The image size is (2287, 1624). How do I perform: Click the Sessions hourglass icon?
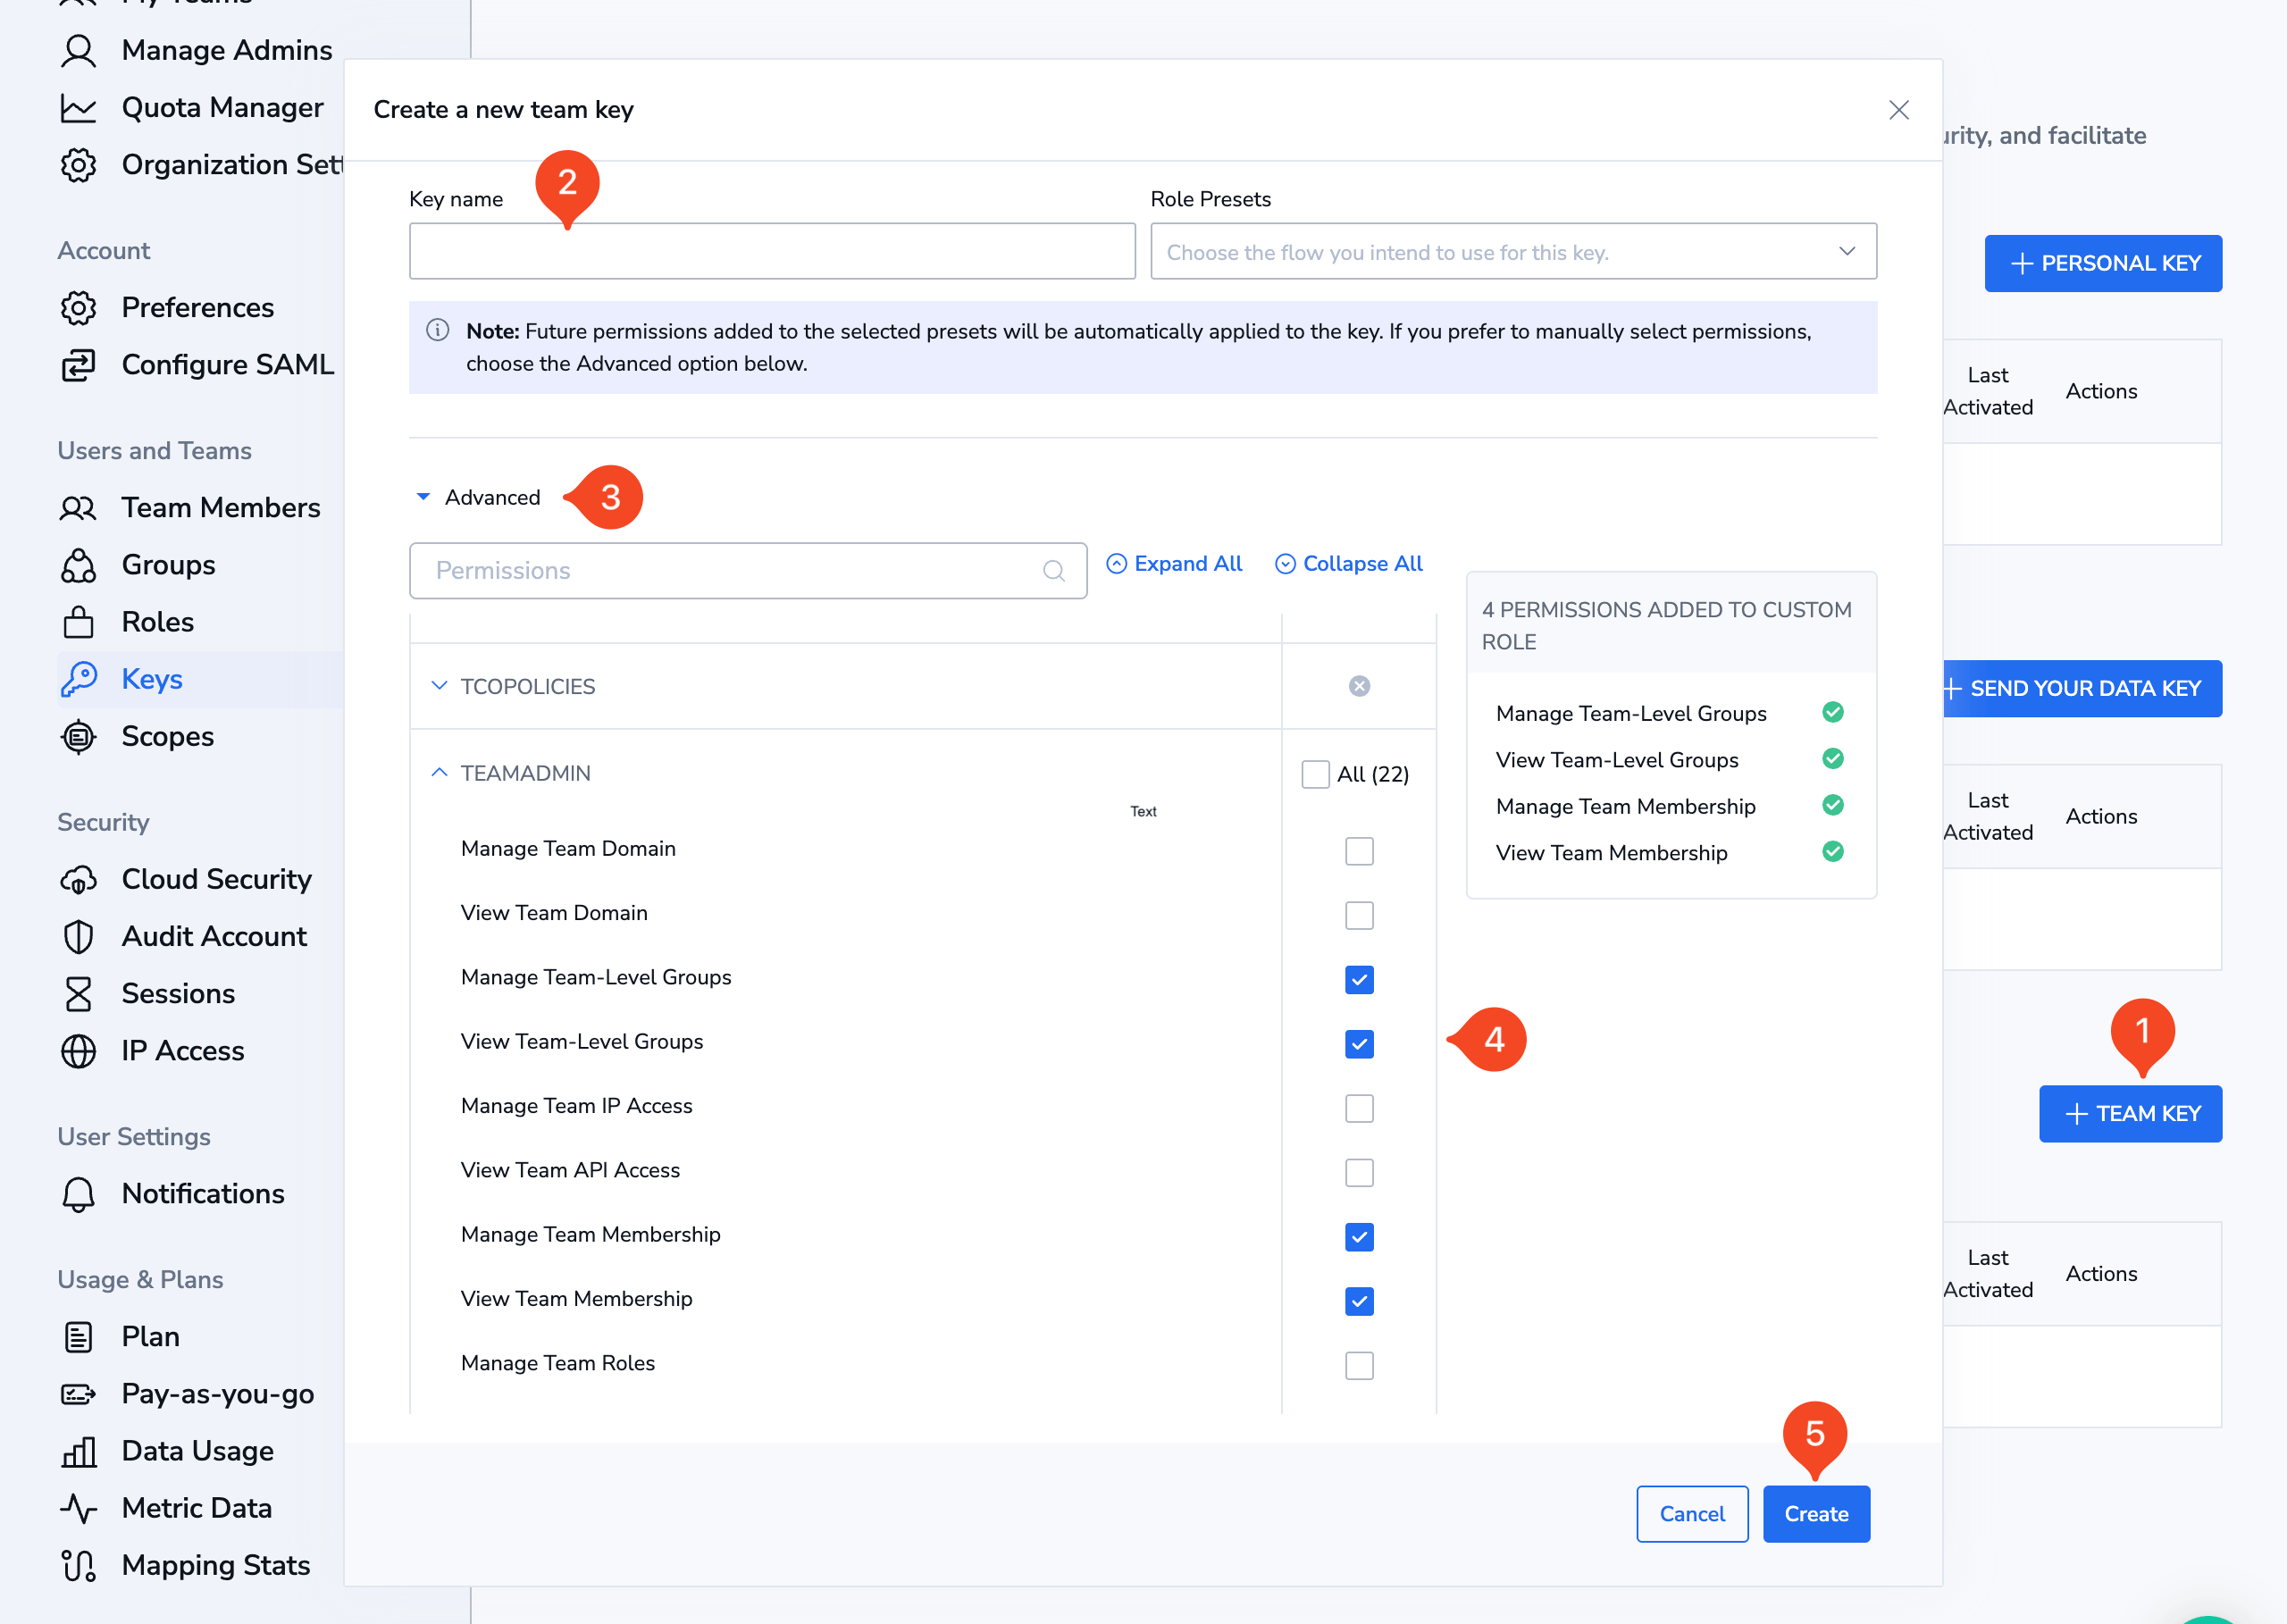(x=78, y=993)
